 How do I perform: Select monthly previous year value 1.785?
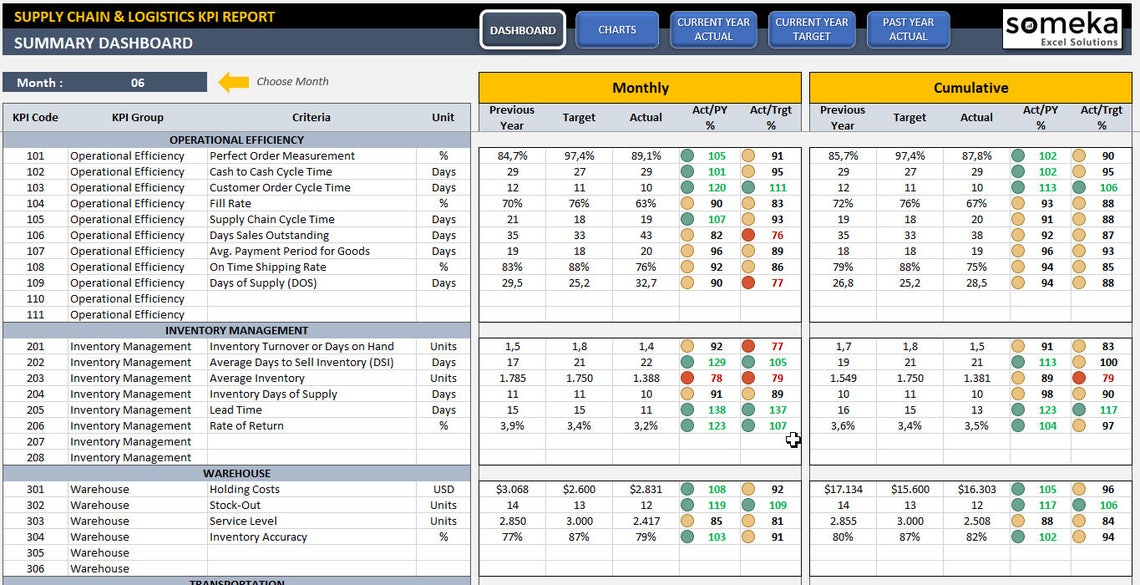coord(512,378)
